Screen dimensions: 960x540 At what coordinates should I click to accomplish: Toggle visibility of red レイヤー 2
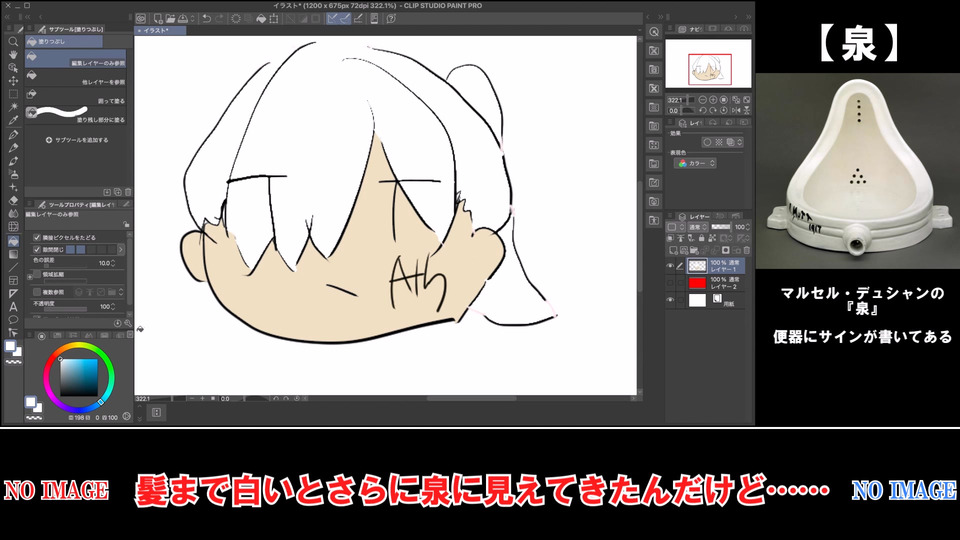coord(670,283)
